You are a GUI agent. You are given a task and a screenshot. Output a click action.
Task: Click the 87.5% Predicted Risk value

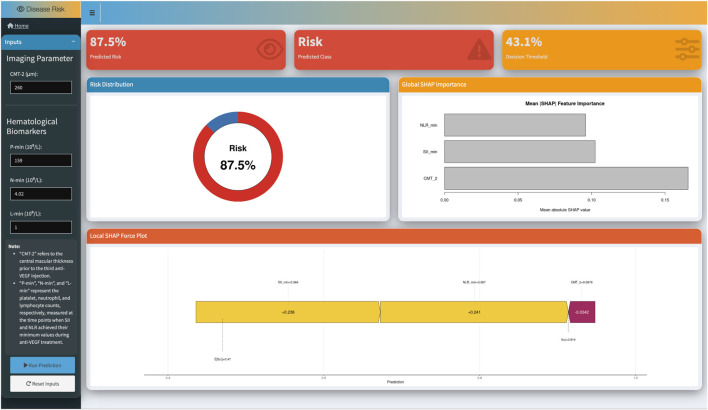click(x=108, y=42)
